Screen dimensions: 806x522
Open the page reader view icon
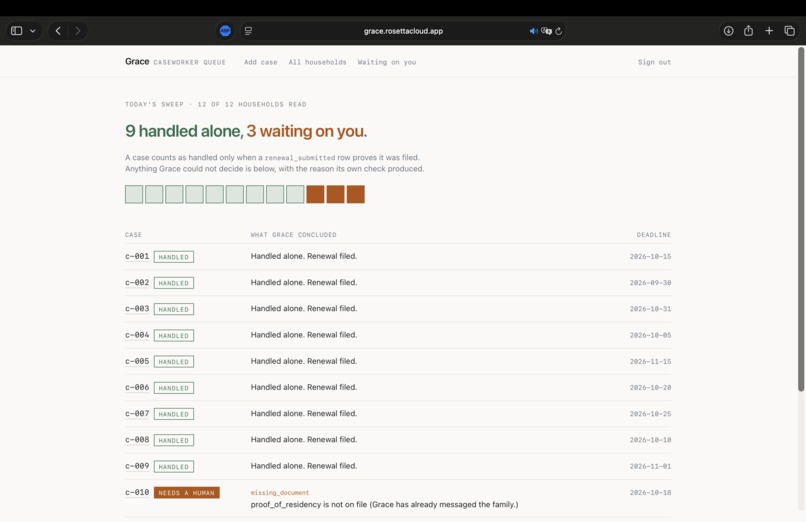(x=248, y=31)
